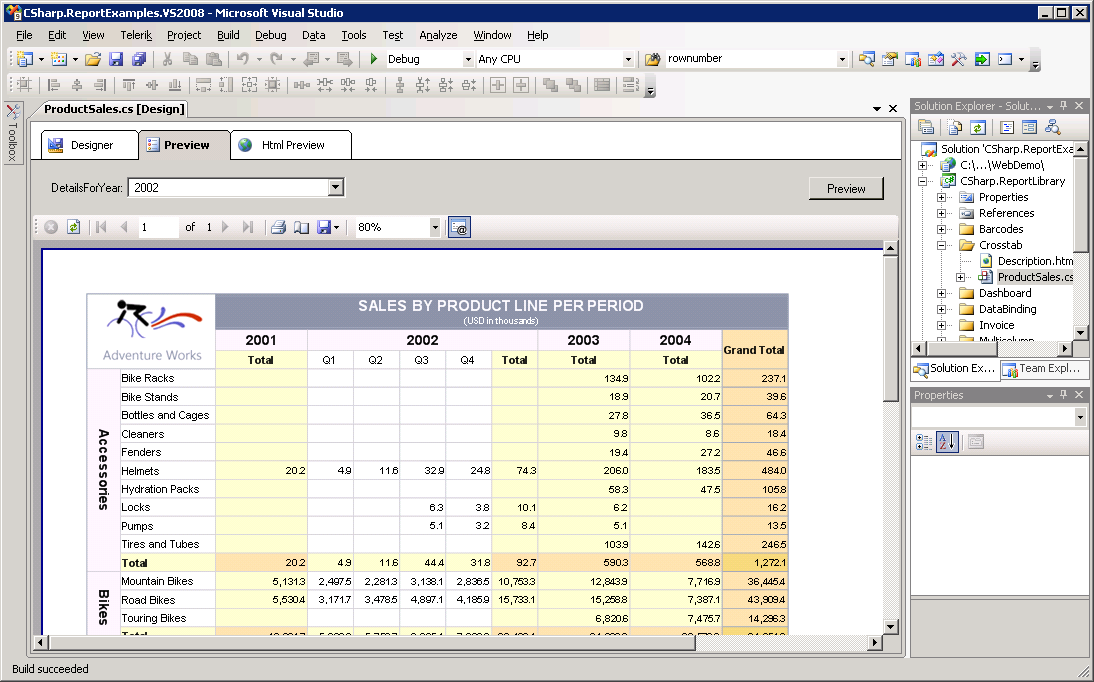Click Refresh in Solution Explorer toolbar
Viewport: 1094px width, 682px height.
(x=977, y=127)
